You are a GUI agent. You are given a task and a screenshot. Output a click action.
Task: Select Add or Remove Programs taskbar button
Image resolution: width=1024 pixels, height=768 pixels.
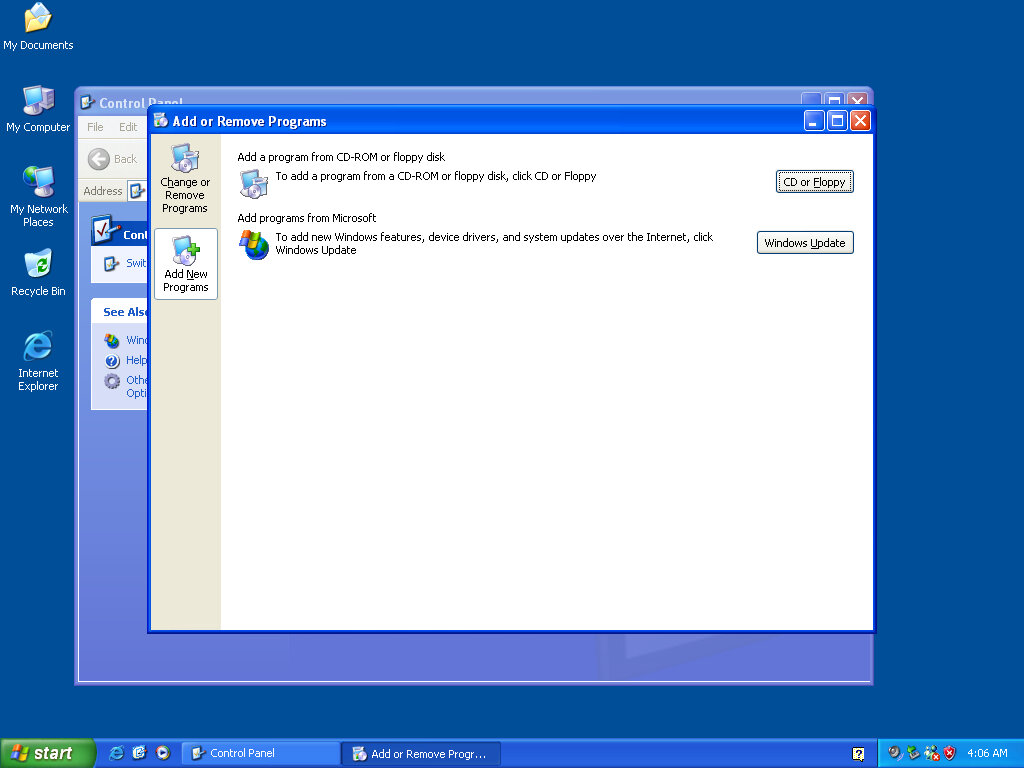420,754
